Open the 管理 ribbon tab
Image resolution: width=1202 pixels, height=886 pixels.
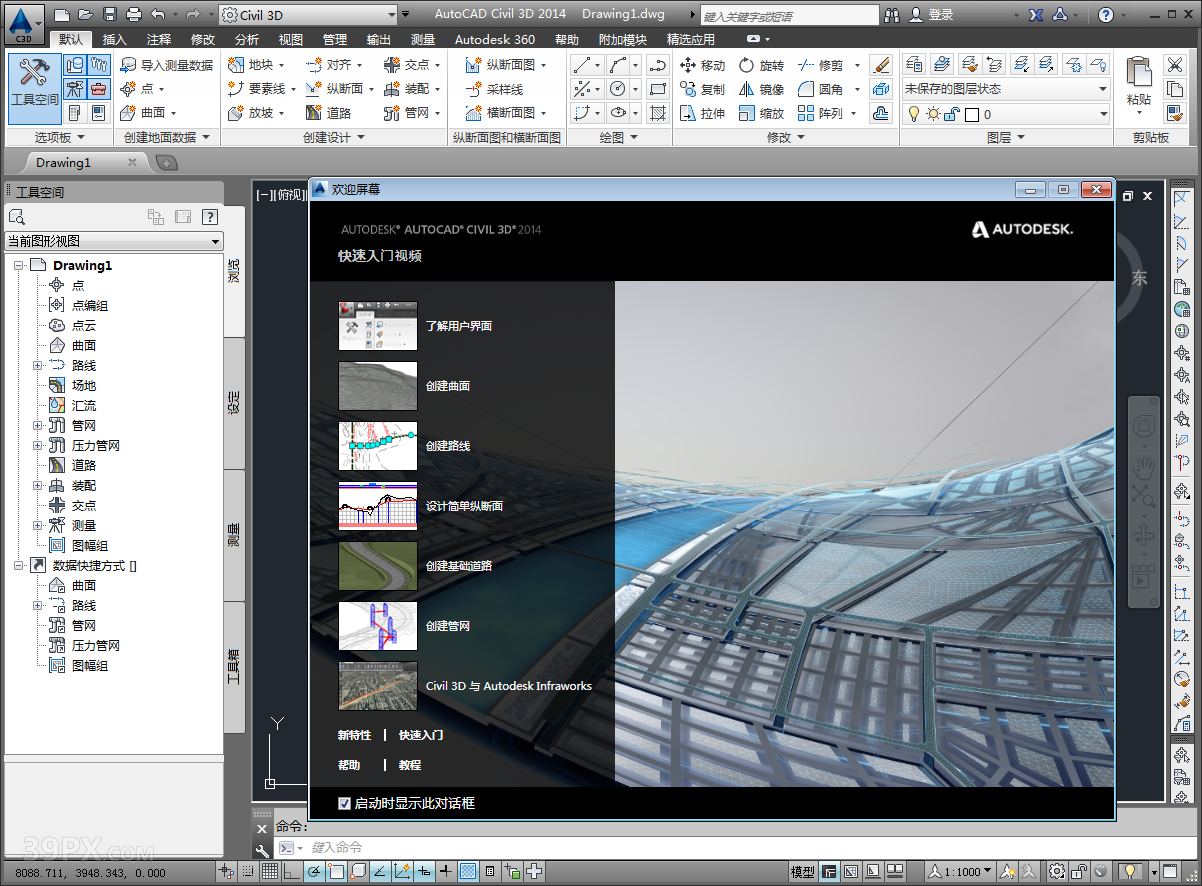[335, 39]
